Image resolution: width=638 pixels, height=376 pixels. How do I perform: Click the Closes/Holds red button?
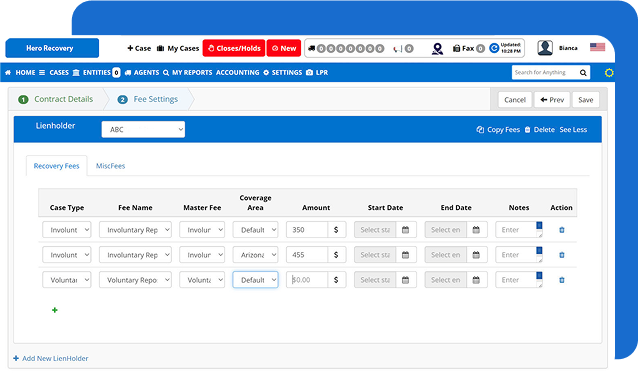click(234, 48)
